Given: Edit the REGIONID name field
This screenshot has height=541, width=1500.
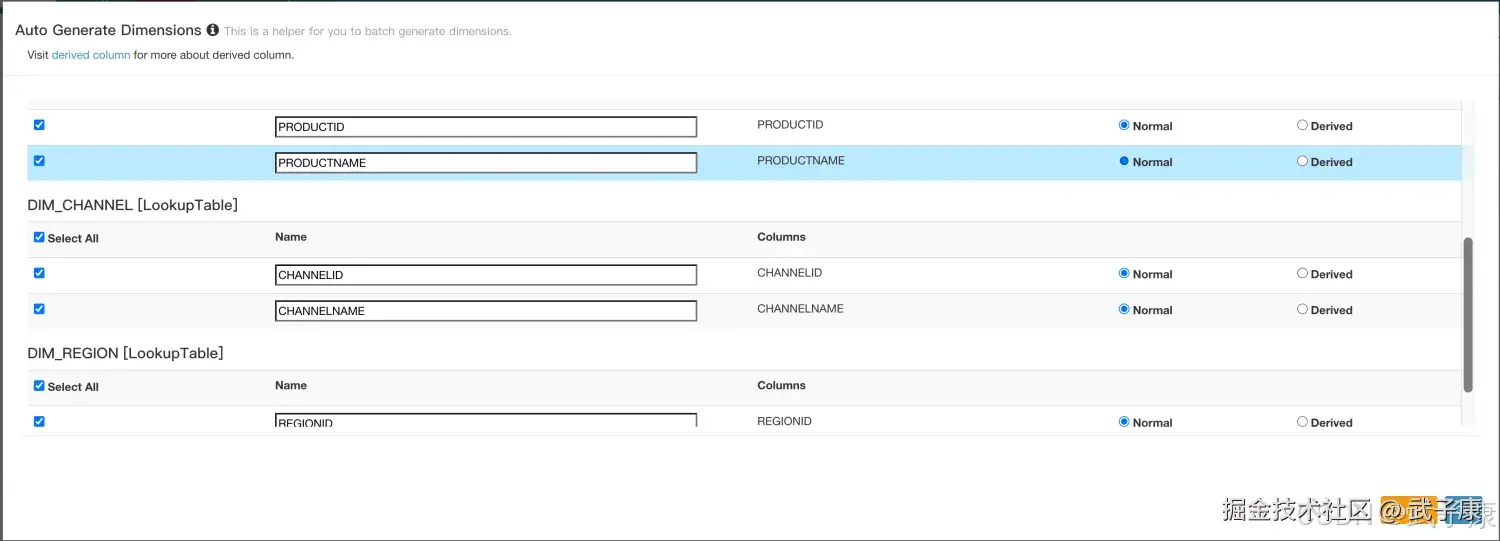Looking at the screenshot, I should (486, 421).
